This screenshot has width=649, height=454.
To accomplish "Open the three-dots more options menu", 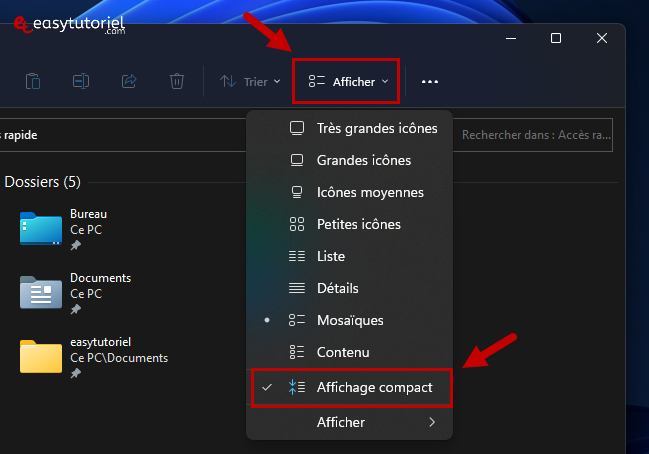I will [430, 82].
